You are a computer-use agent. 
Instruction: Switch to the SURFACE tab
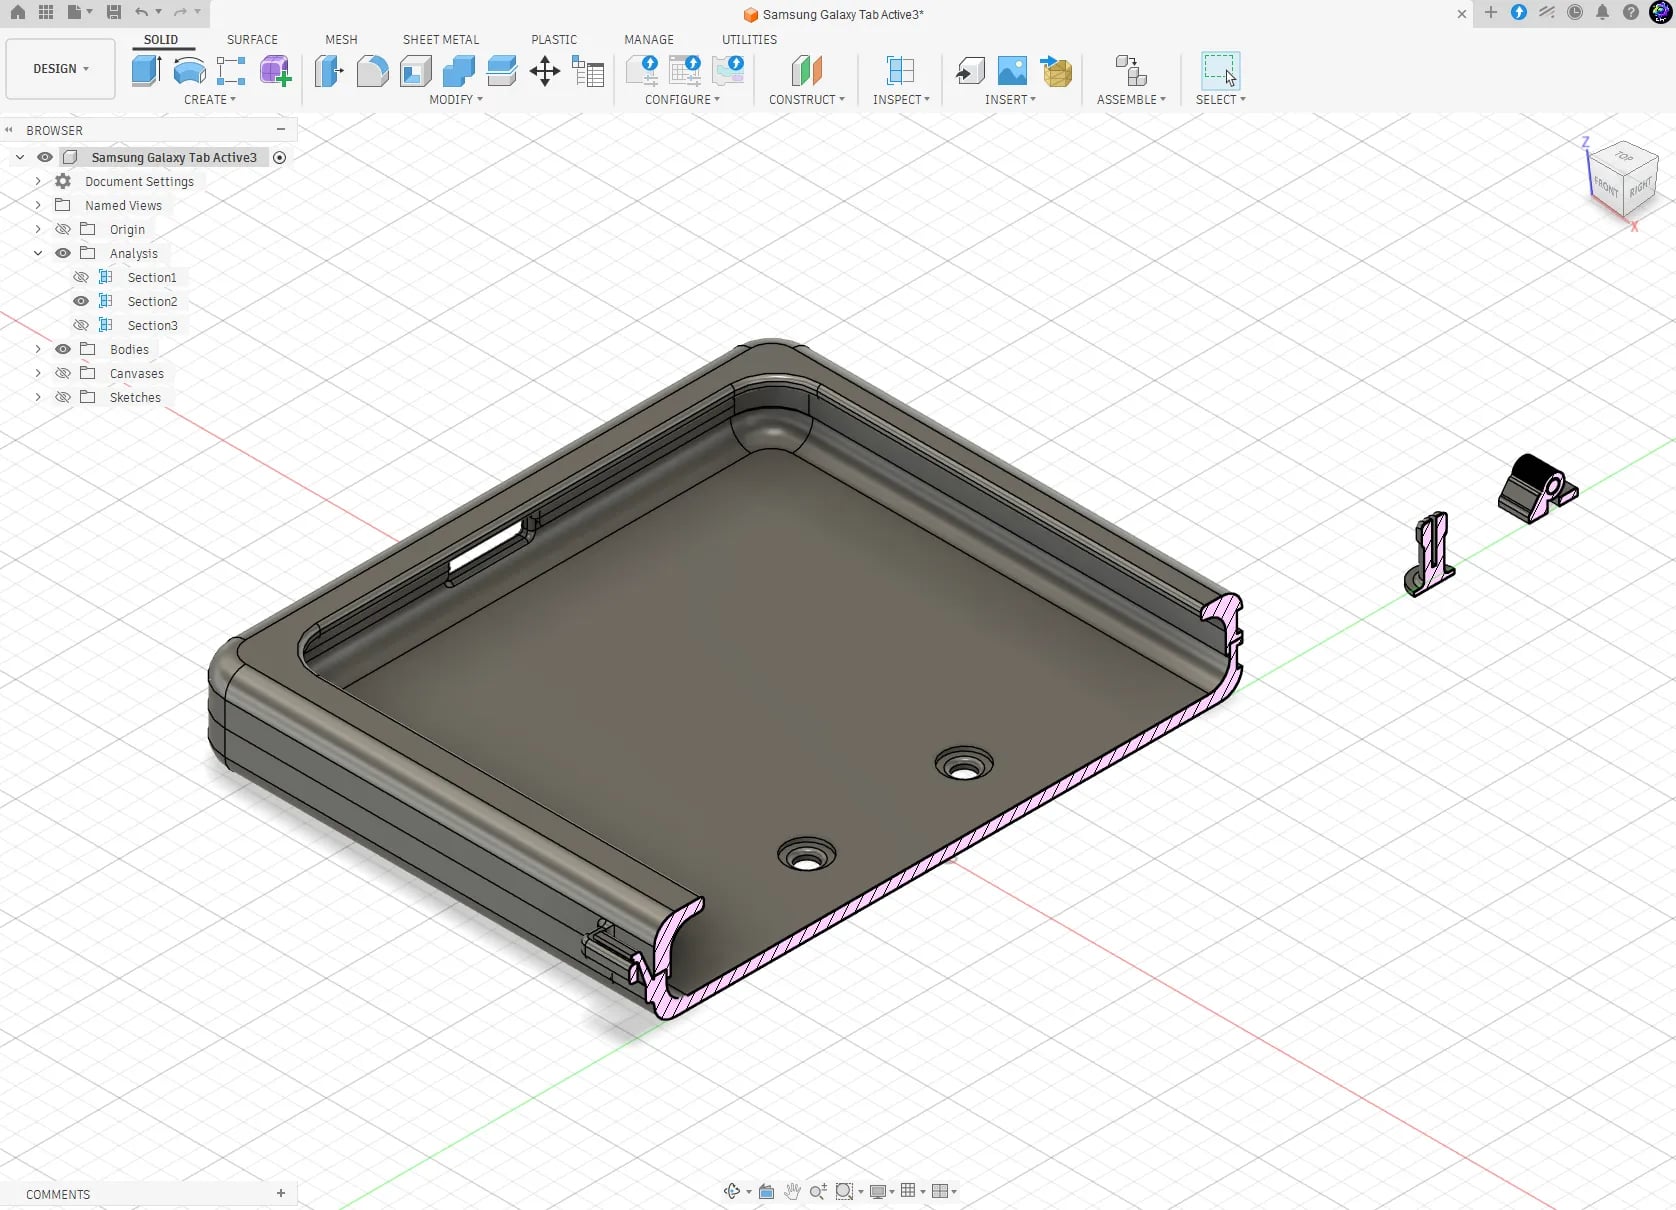click(x=252, y=40)
